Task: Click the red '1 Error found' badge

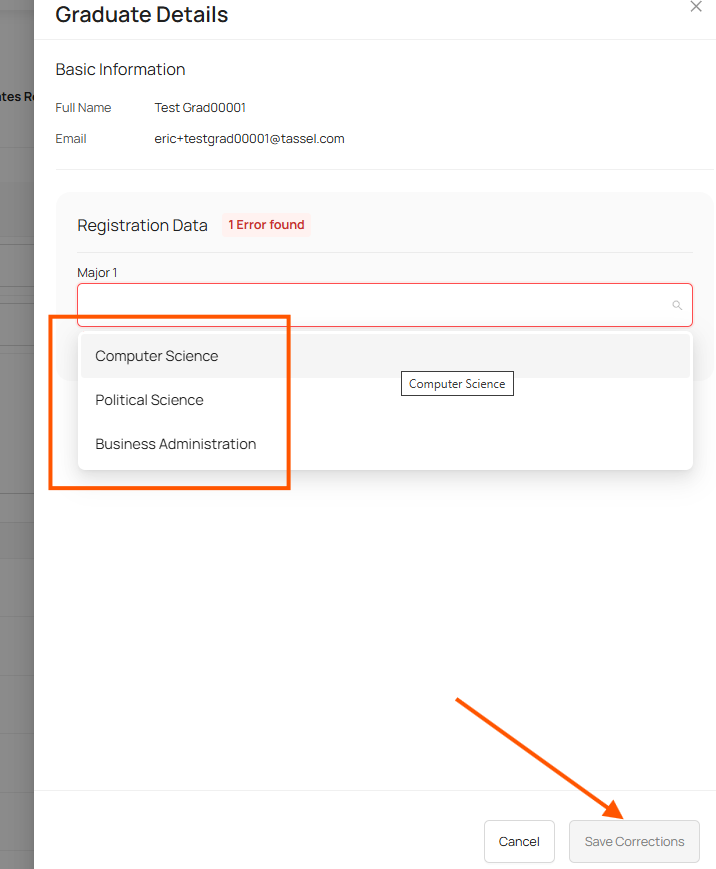Action: (x=266, y=225)
